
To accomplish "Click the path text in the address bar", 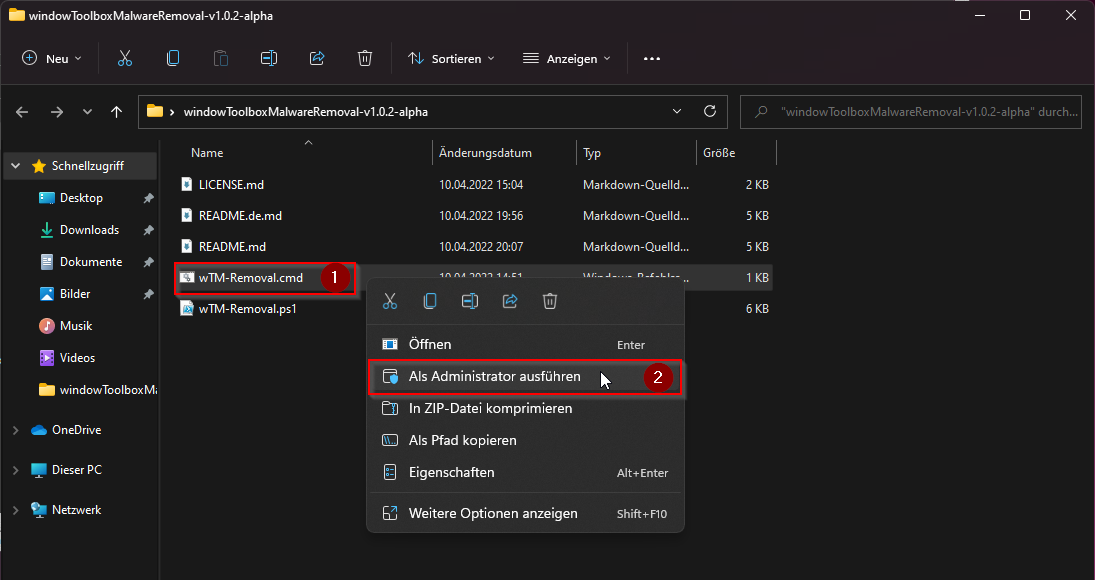I will click(306, 112).
